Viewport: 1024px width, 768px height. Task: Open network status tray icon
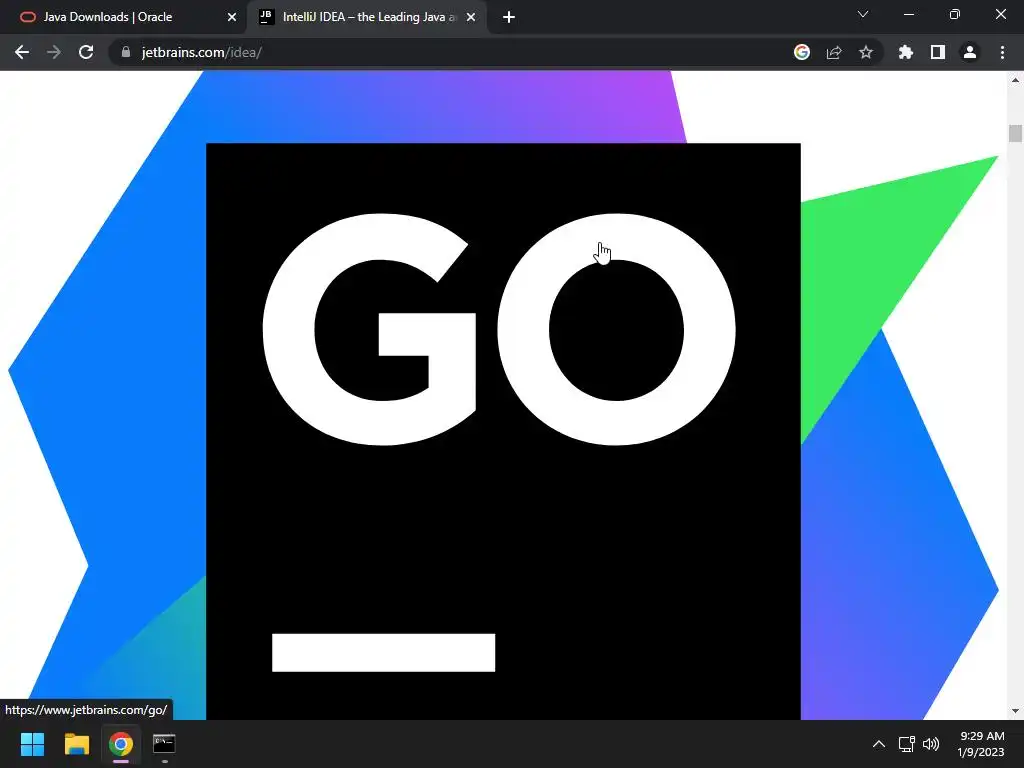(x=906, y=744)
